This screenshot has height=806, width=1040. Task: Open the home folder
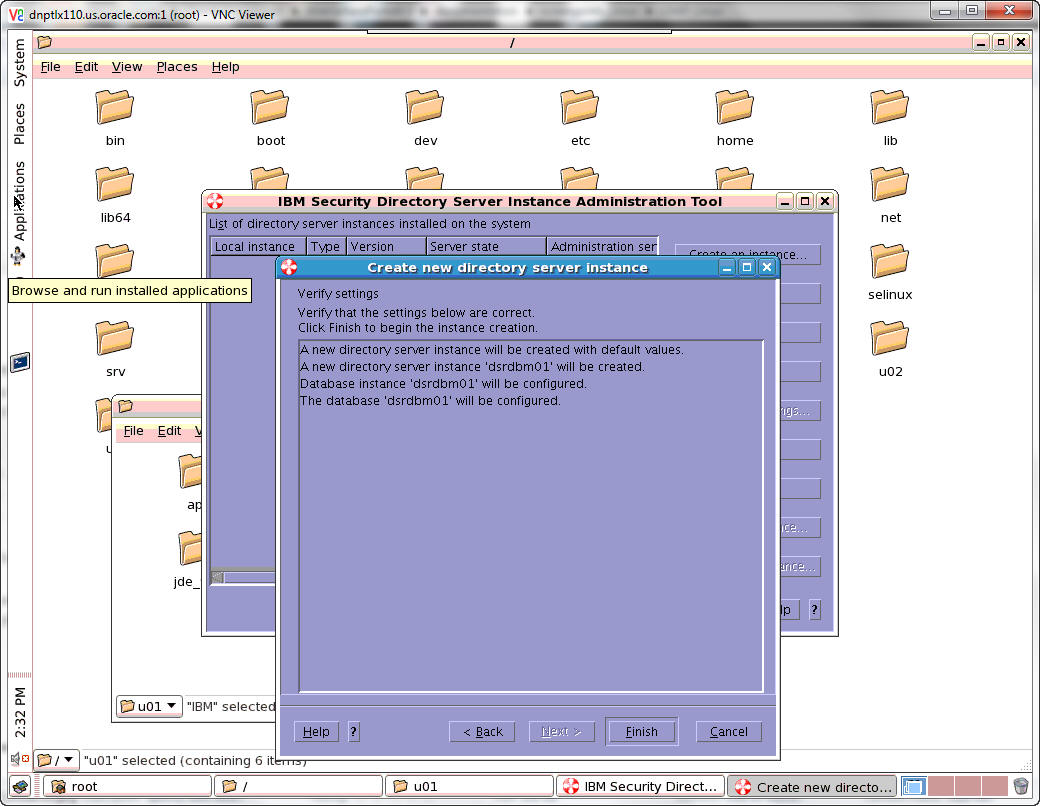tap(735, 107)
